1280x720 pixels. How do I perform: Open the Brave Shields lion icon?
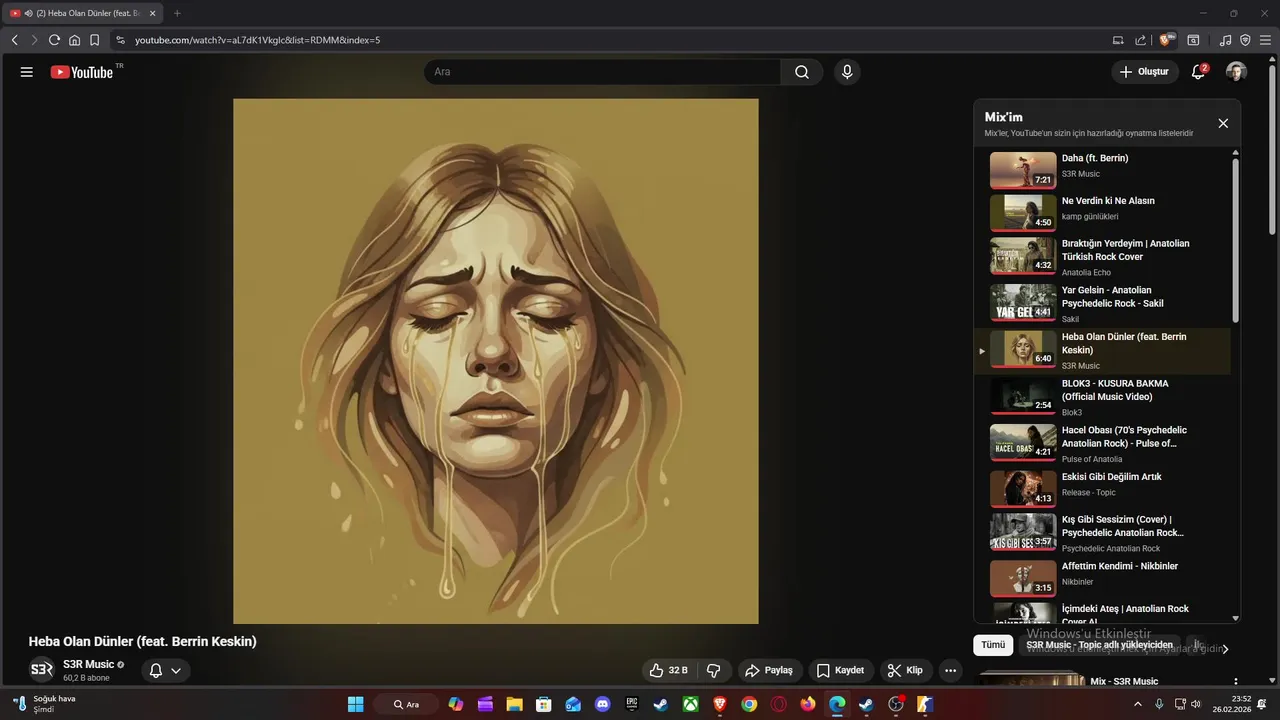click(1166, 40)
